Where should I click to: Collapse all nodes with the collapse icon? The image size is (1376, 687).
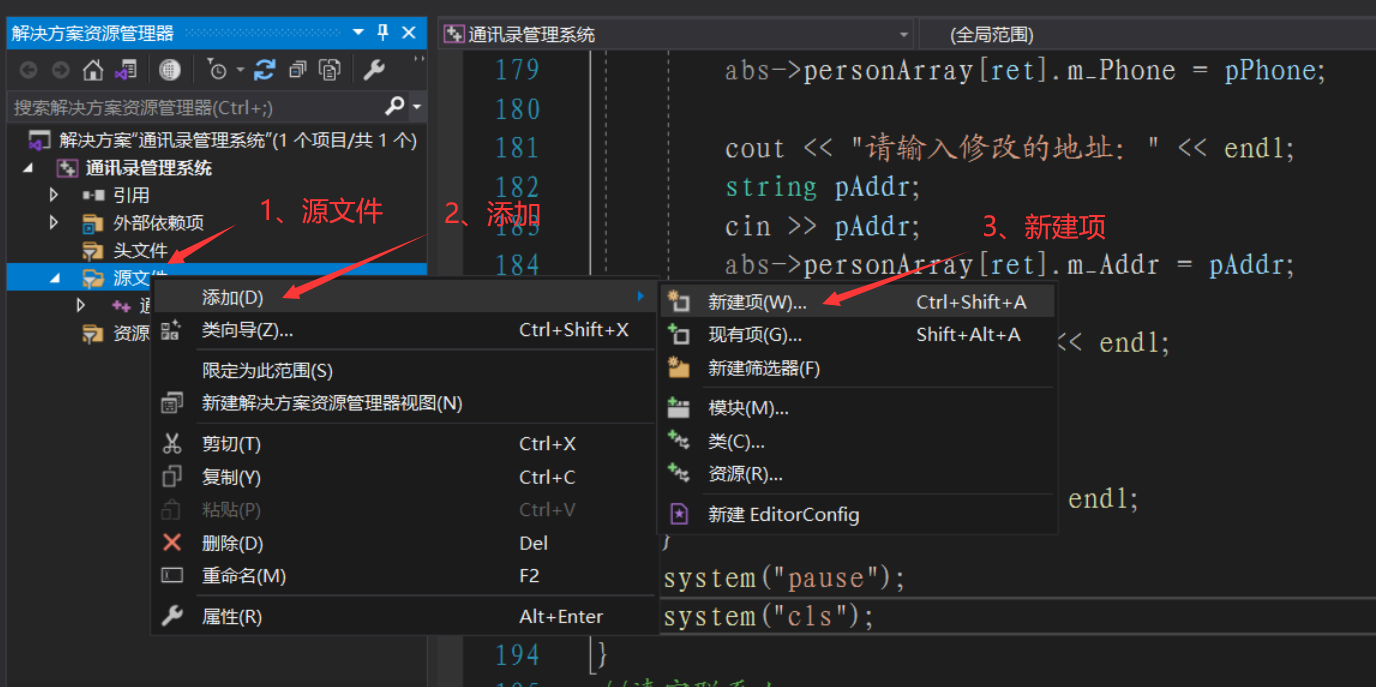[x=297, y=70]
